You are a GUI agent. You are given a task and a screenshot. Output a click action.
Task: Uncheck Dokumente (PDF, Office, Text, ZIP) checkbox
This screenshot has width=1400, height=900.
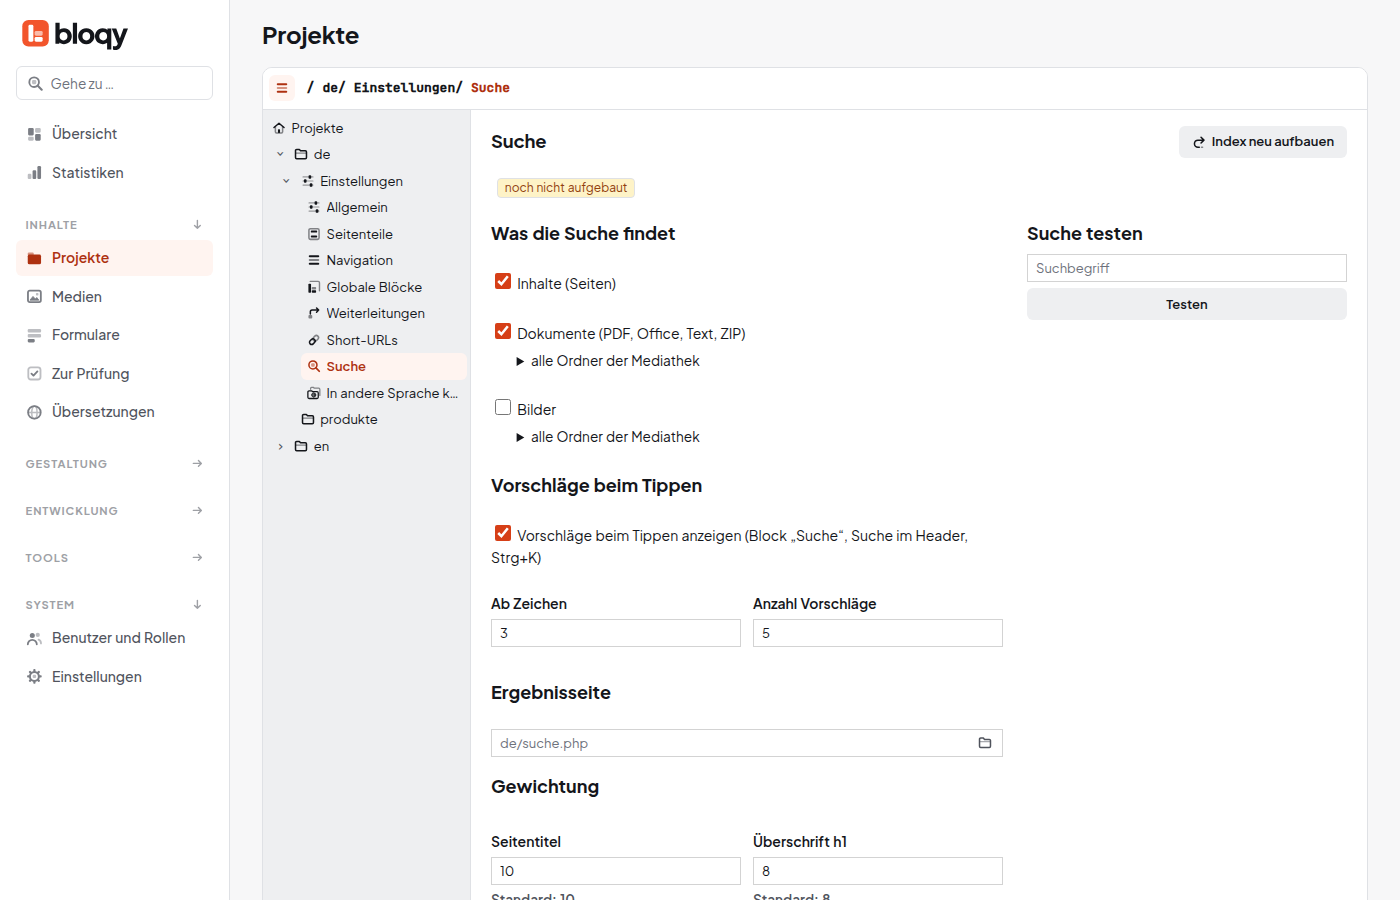(503, 331)
